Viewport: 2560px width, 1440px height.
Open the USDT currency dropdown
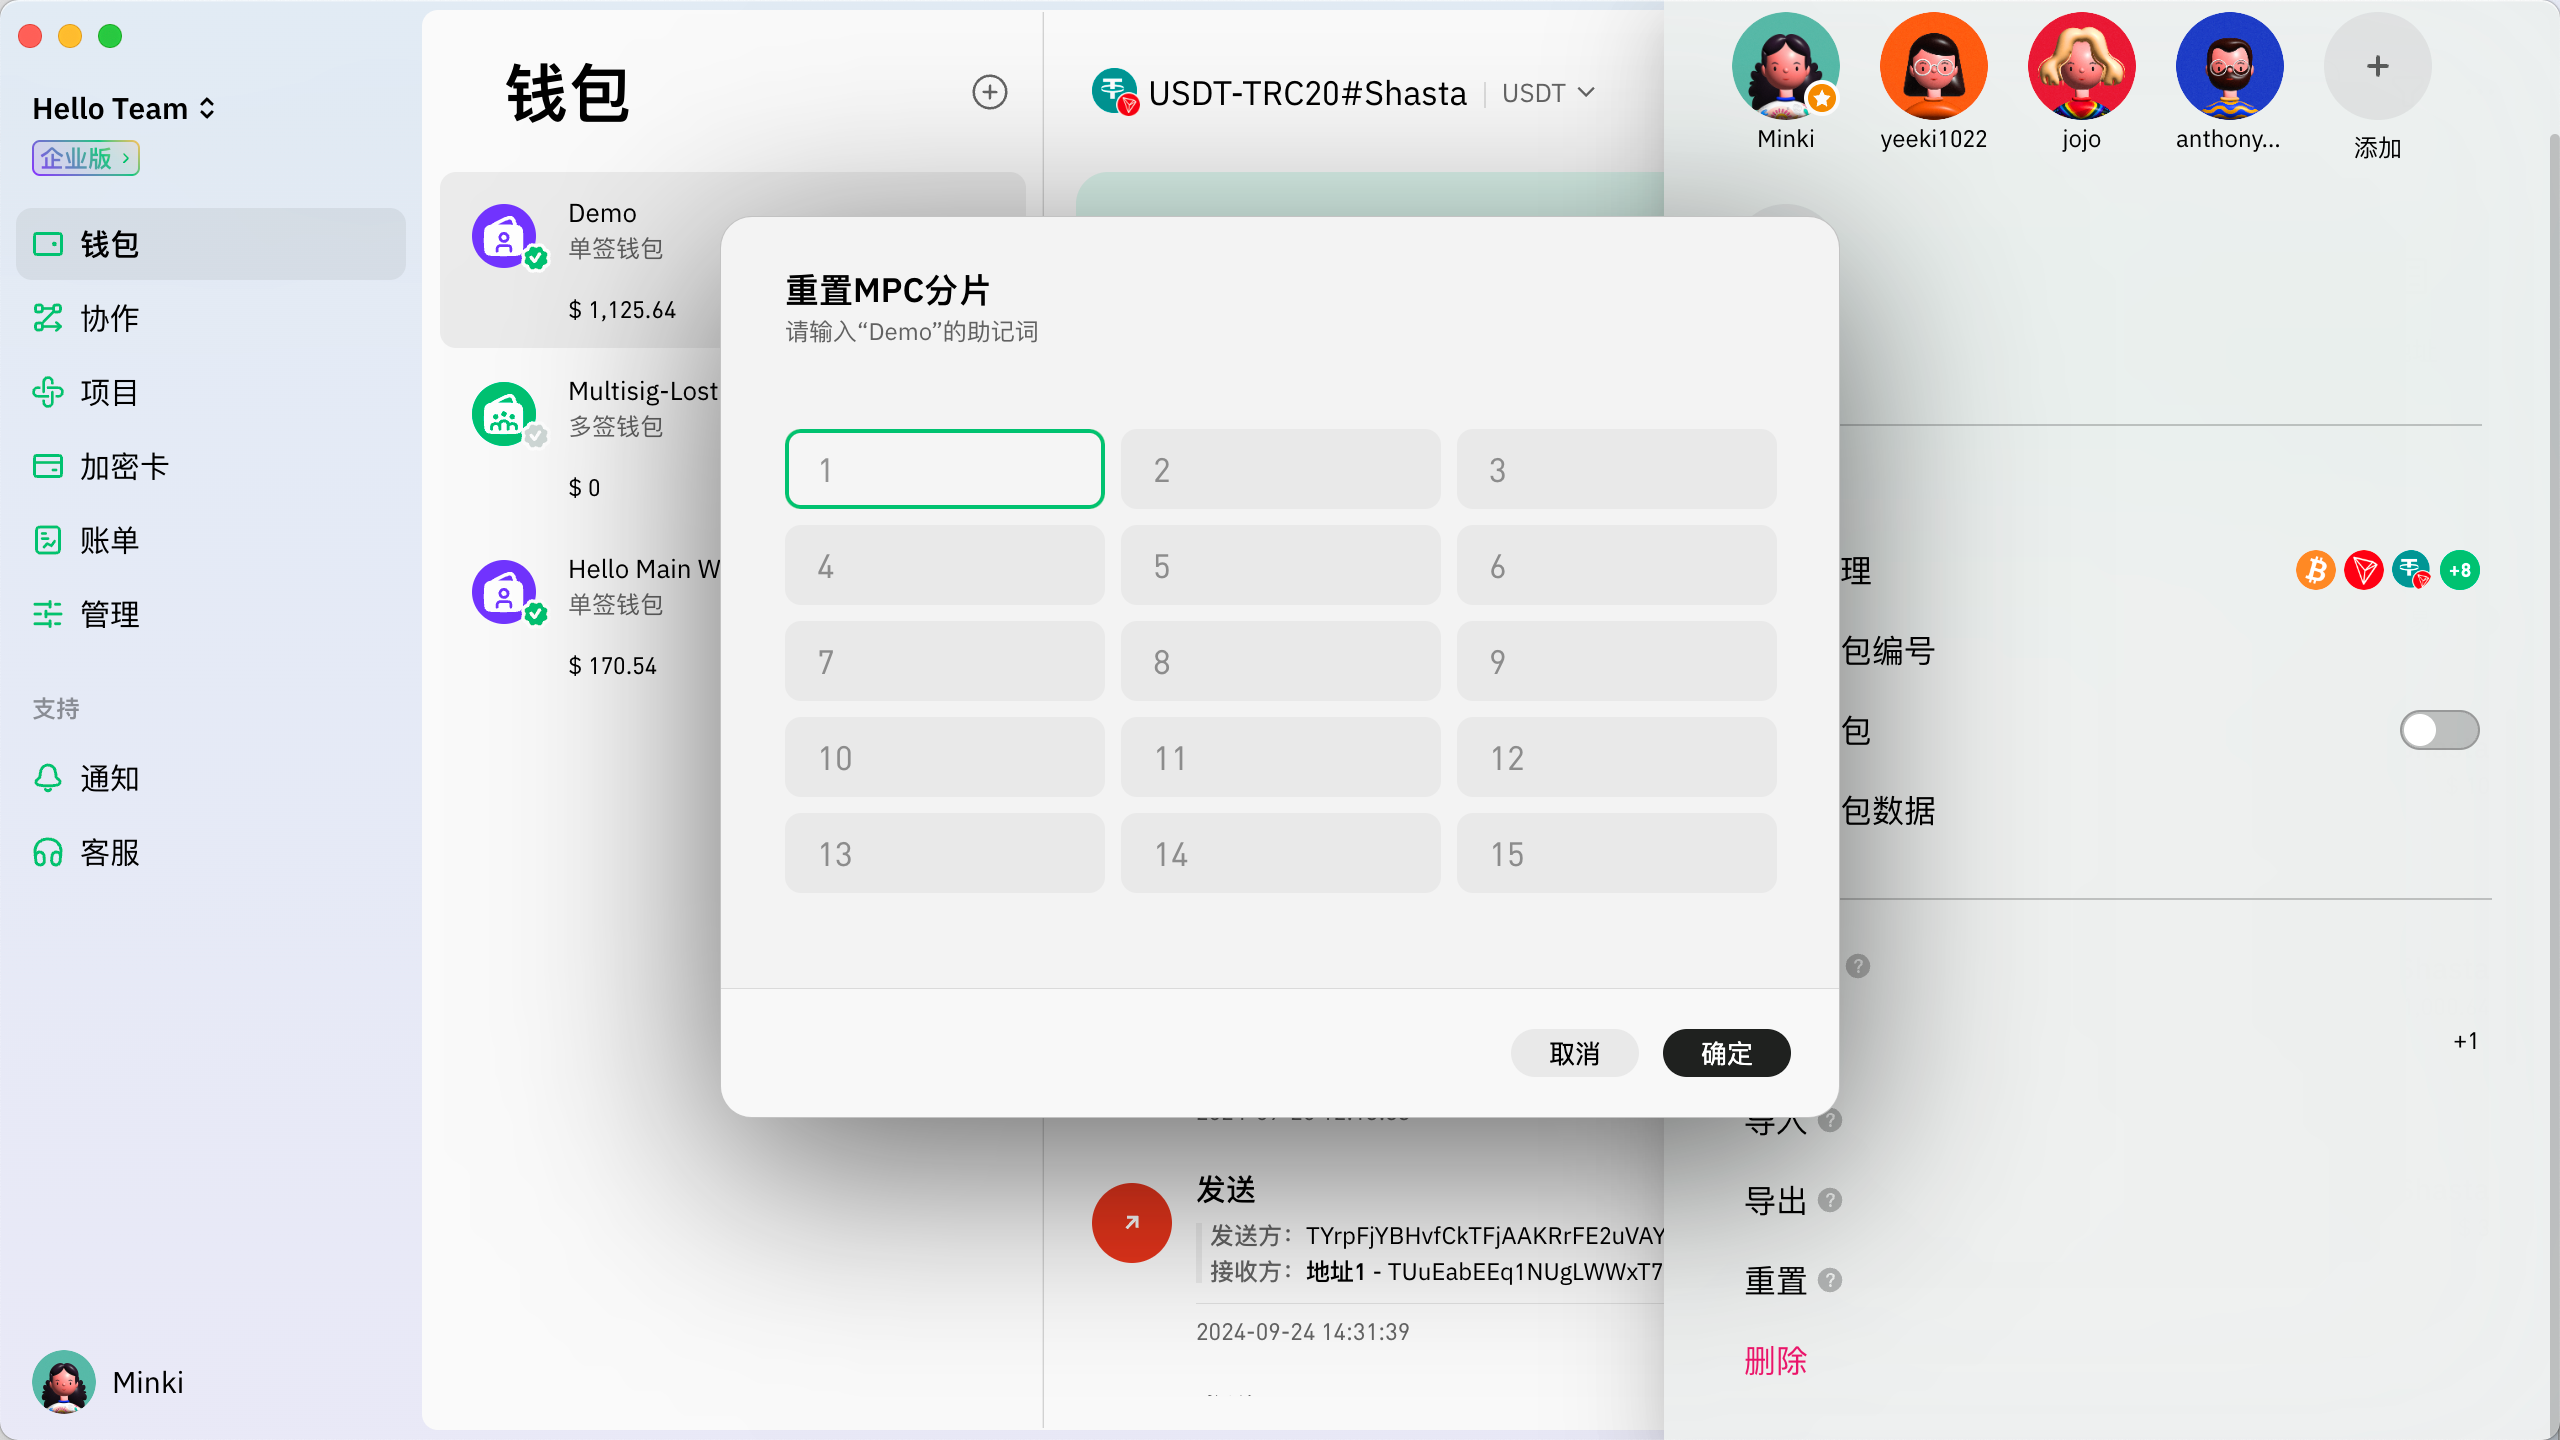coord(1548,93)
